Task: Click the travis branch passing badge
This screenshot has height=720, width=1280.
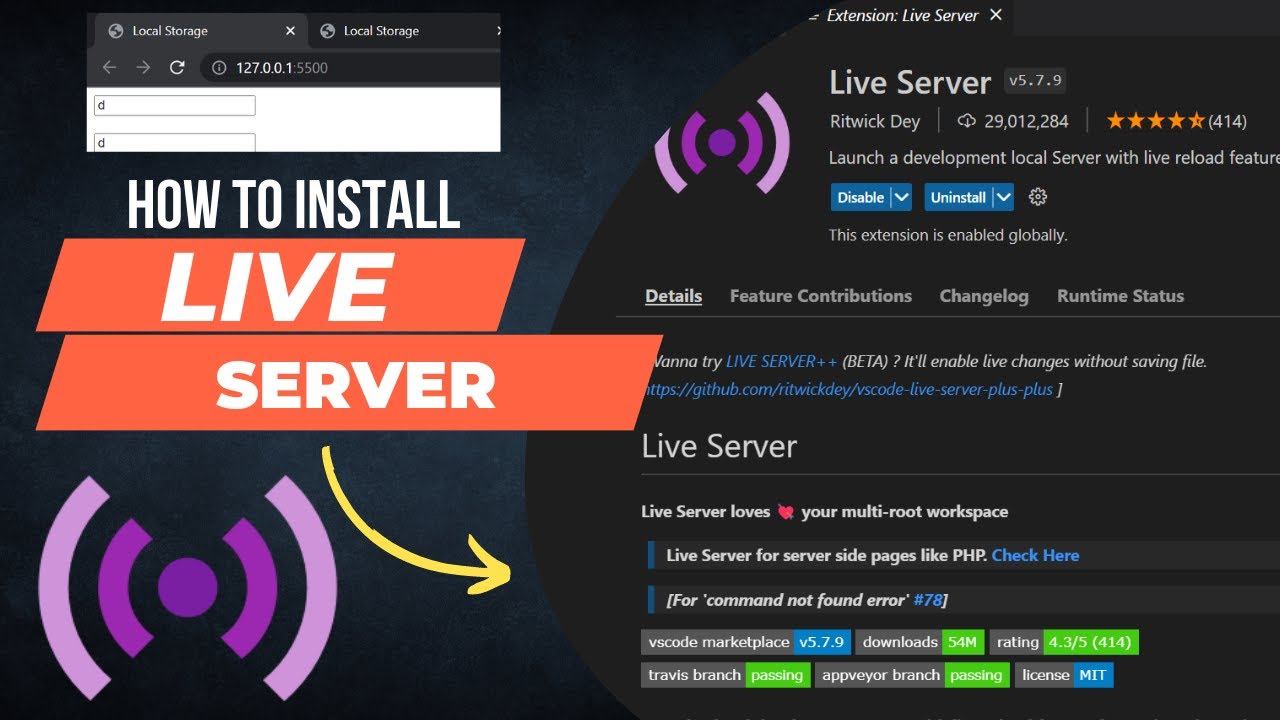Action: coord(726,675)
